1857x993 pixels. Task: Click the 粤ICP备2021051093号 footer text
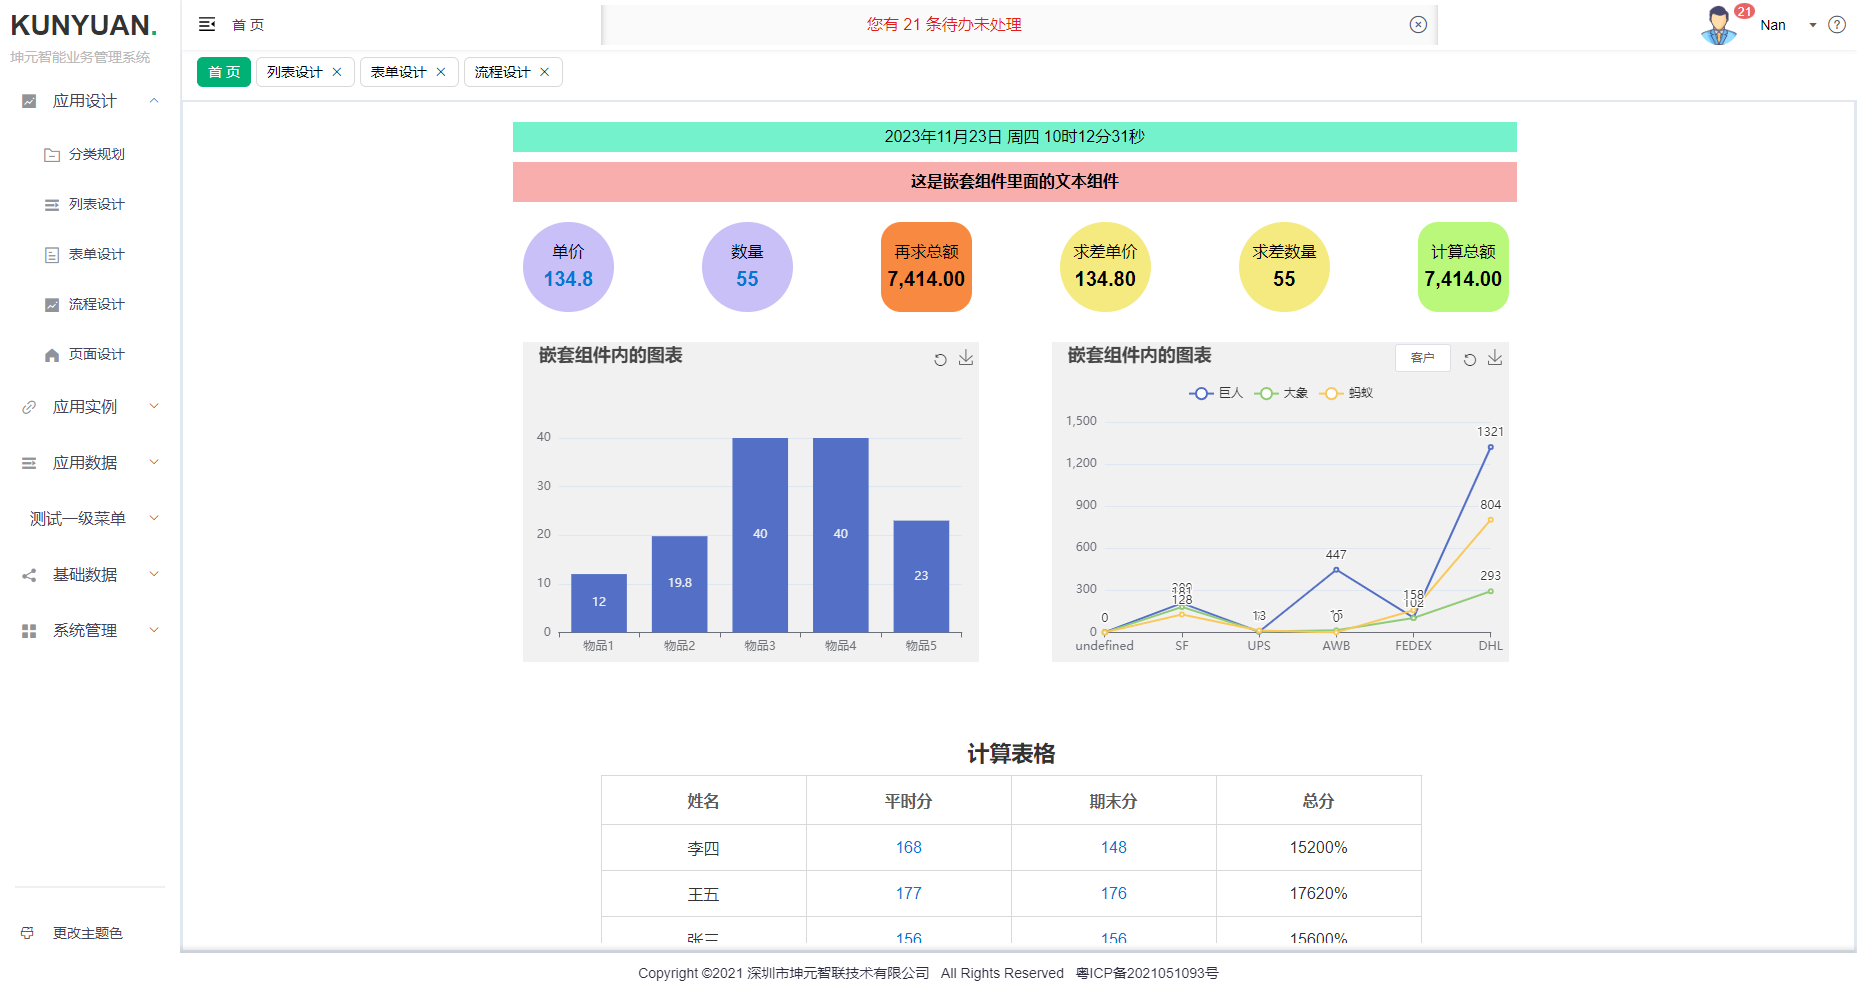click(1147, 973)
